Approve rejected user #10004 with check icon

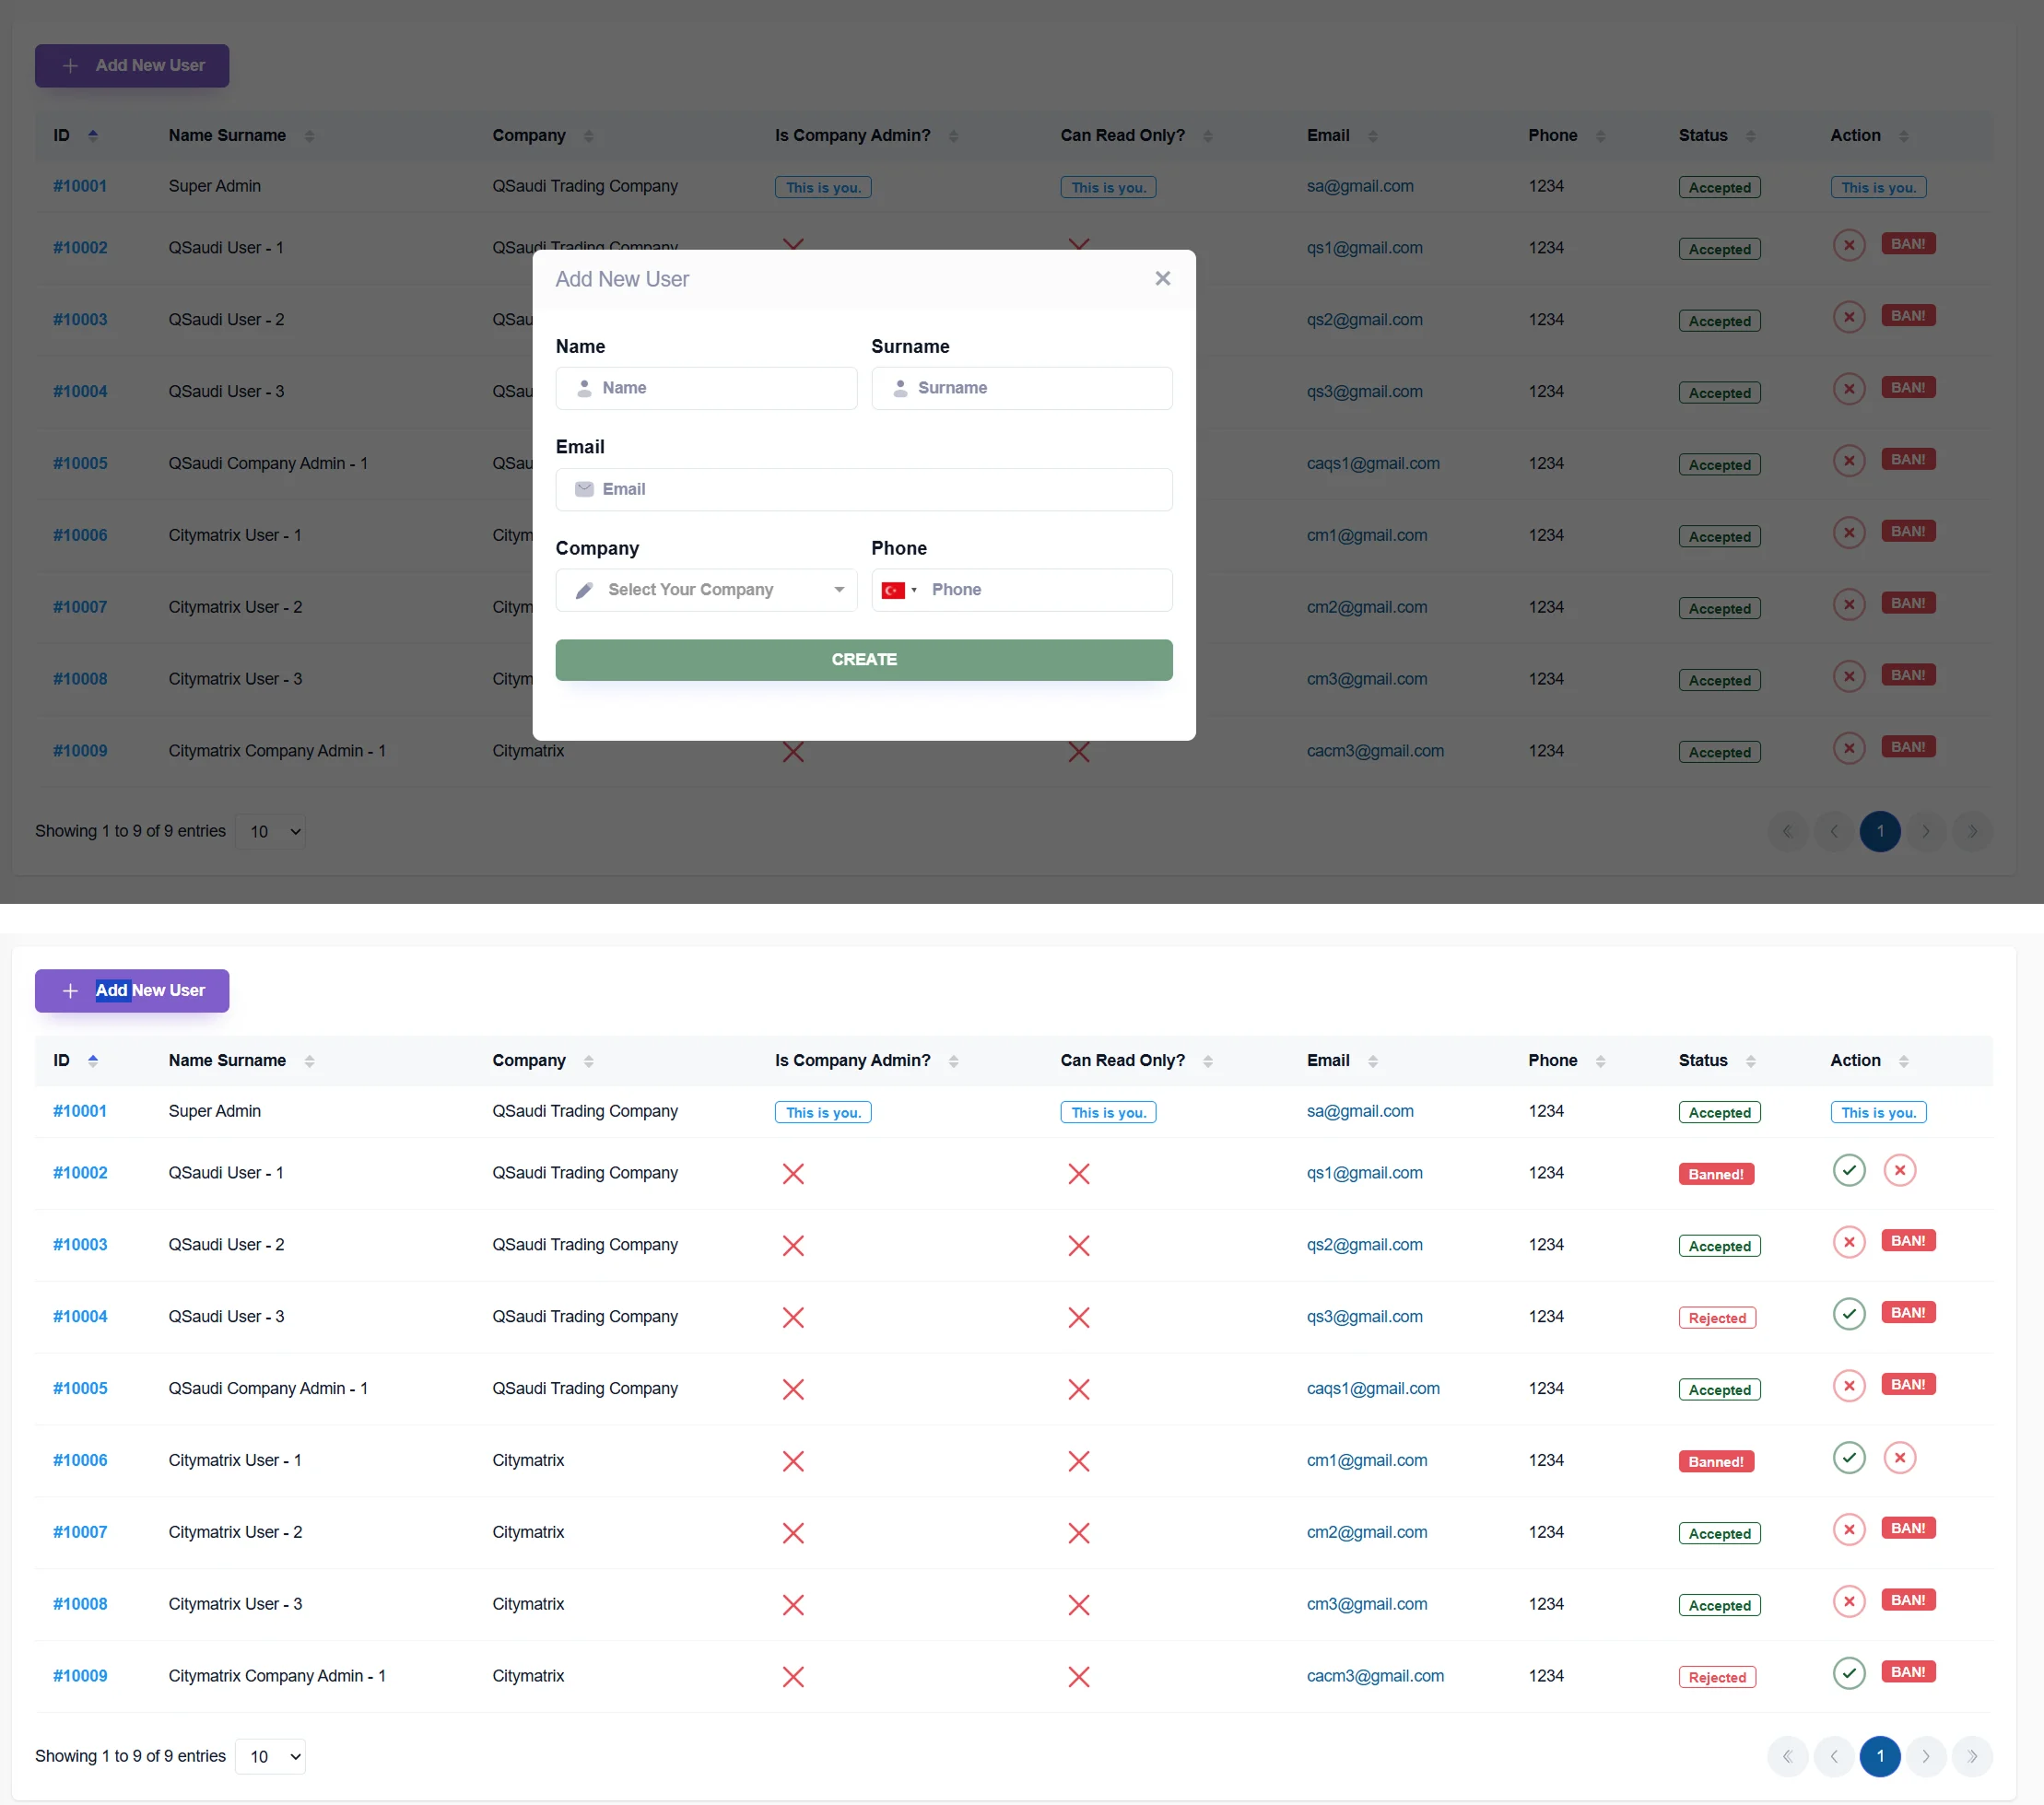(1848, 1314)
